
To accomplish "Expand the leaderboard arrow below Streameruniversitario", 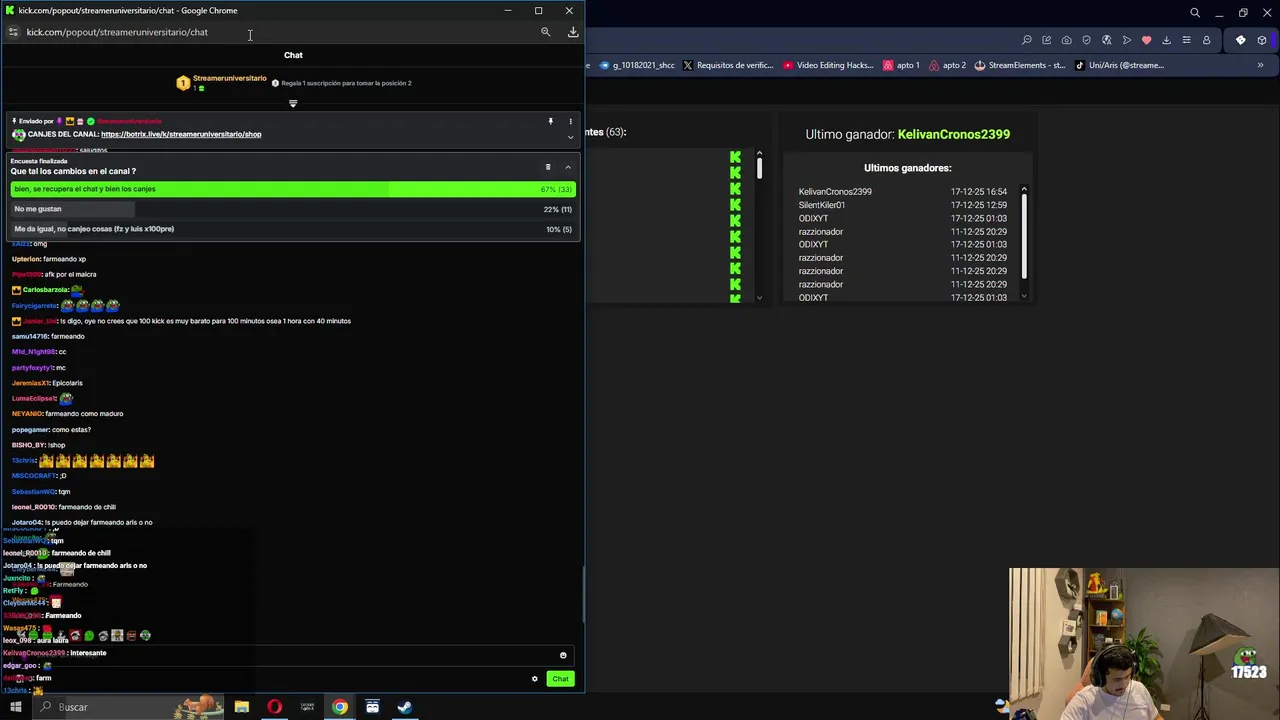I will click(293, 103).
